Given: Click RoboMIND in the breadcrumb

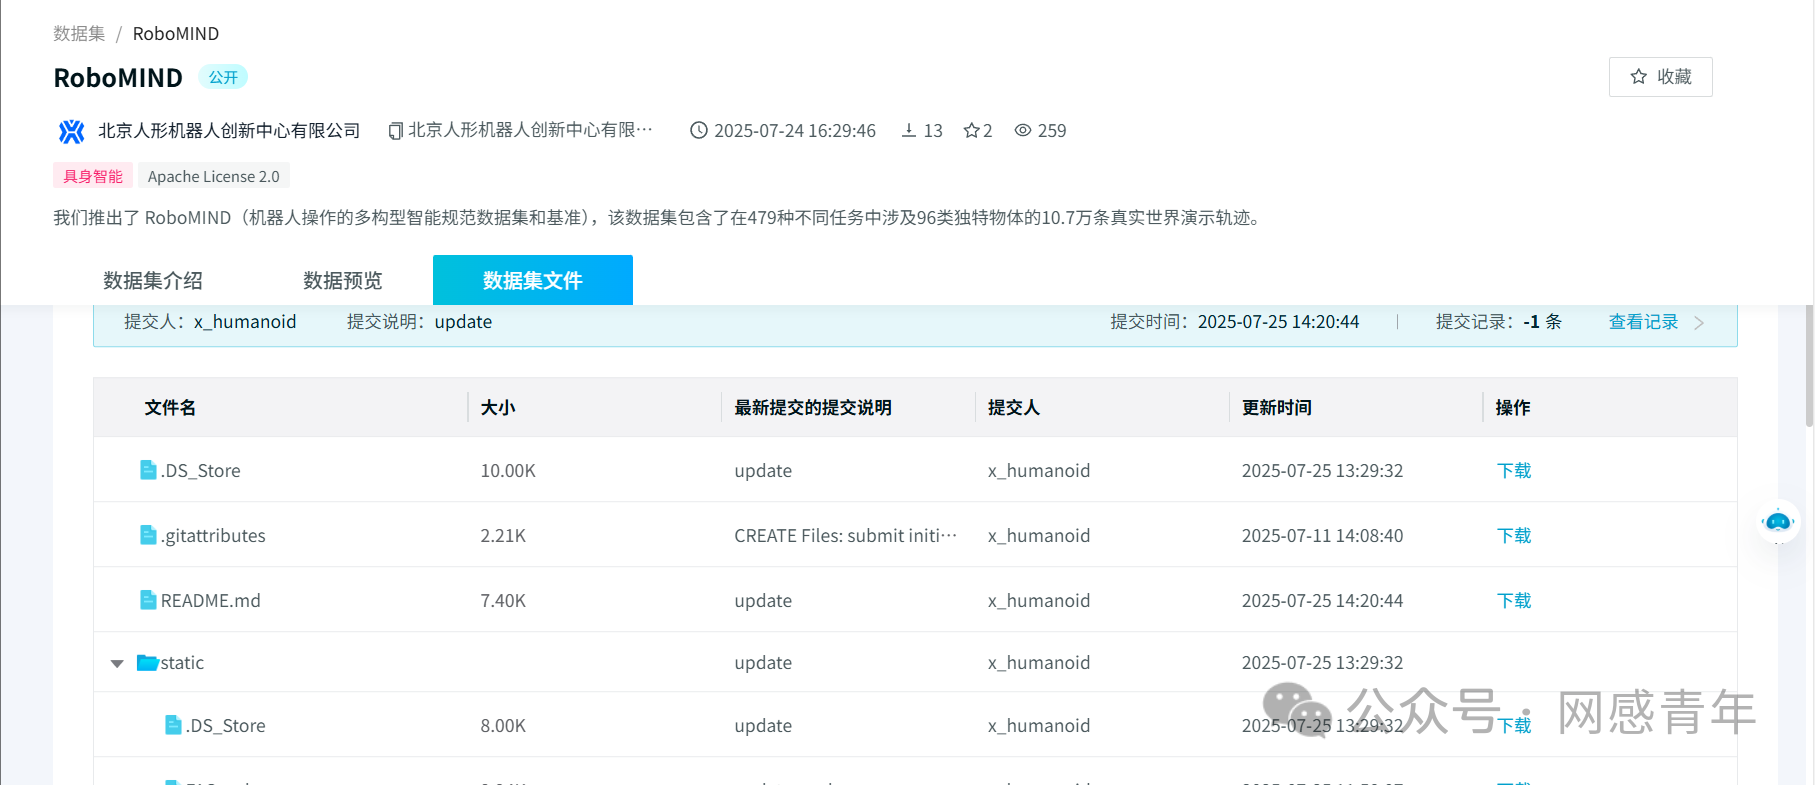Looking at the screenshot, I should 176,33.
